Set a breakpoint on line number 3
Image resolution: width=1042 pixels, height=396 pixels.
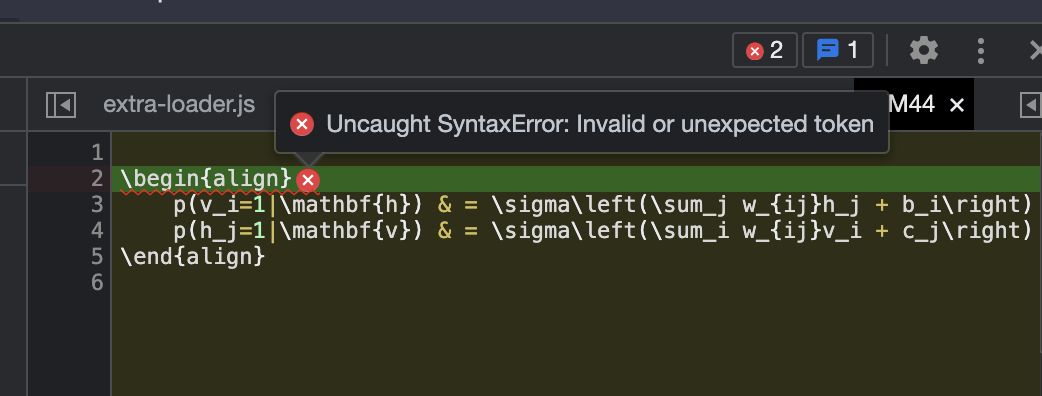[x=97, y=205]
